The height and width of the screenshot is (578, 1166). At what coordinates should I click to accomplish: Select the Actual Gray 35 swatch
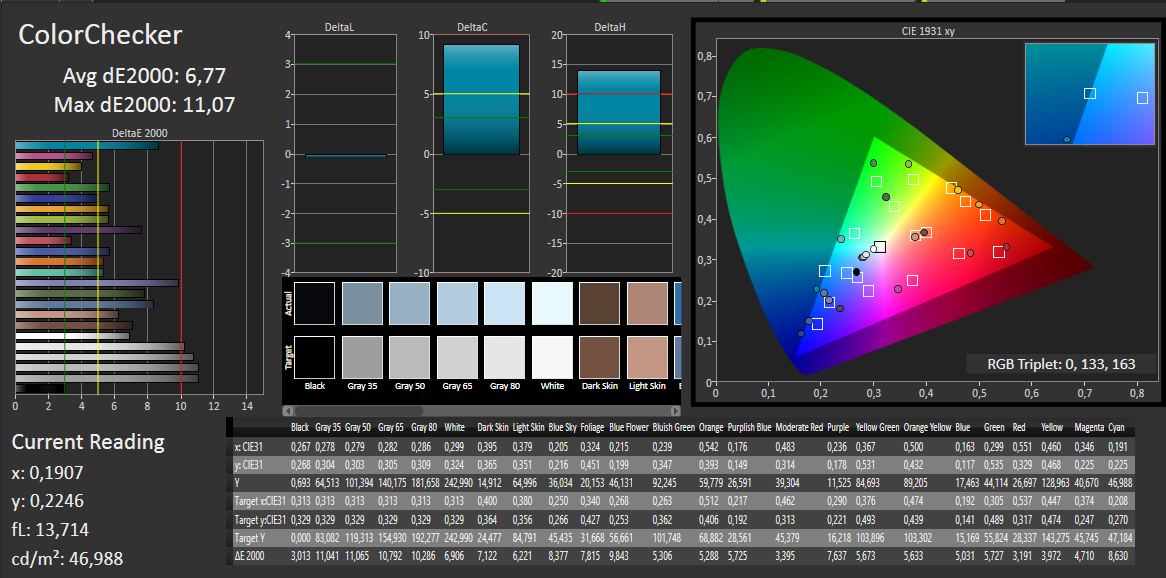[x=362, y=303]
